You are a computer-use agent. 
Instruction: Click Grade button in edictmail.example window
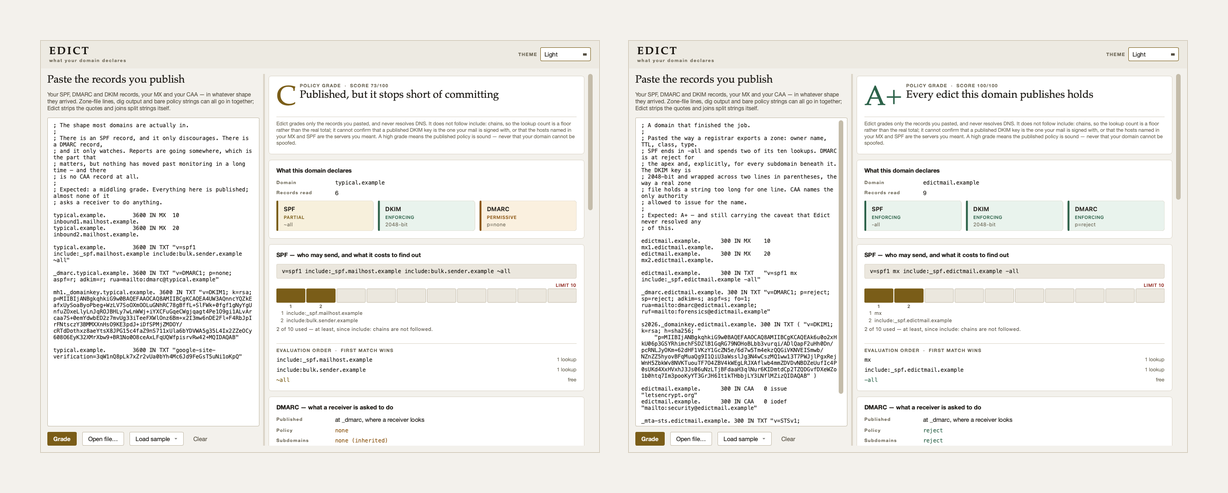click(x=650, y=439)
